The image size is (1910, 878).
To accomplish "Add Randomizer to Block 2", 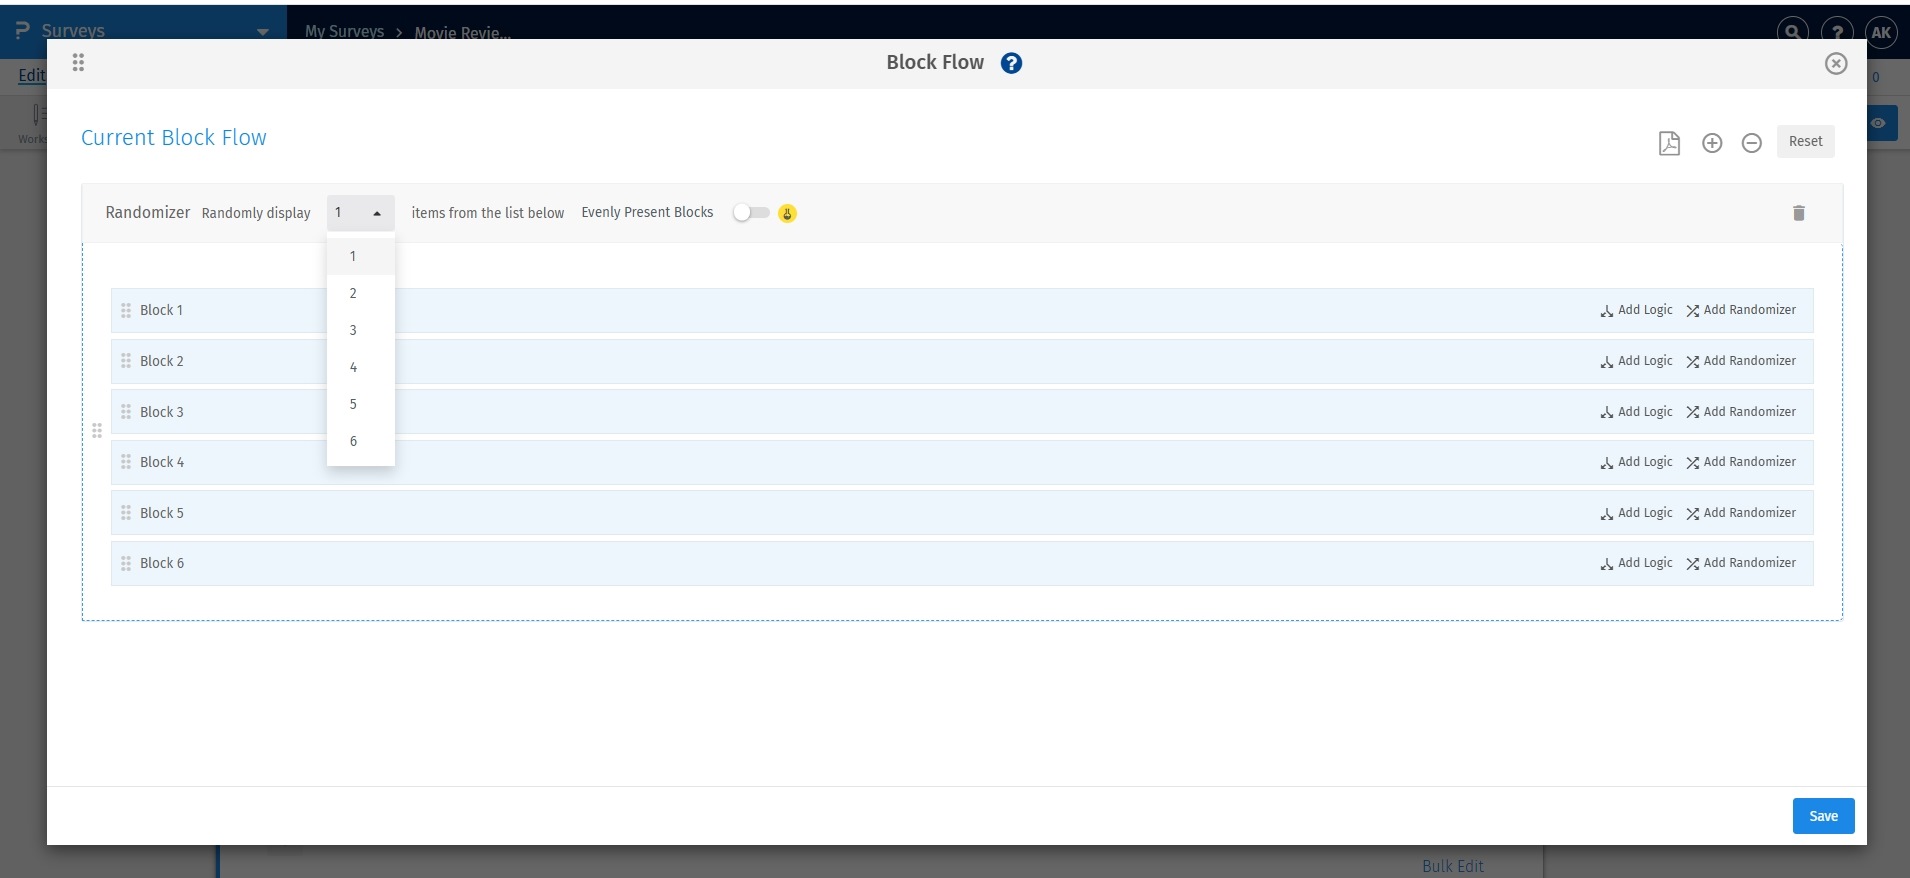I will tap(1741, 361).
